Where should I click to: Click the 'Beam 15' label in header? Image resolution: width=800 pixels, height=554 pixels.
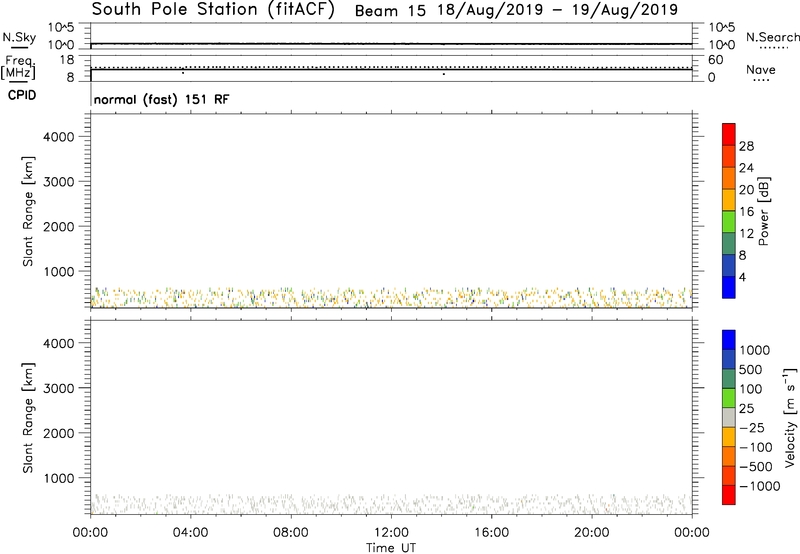click(390, 10)
